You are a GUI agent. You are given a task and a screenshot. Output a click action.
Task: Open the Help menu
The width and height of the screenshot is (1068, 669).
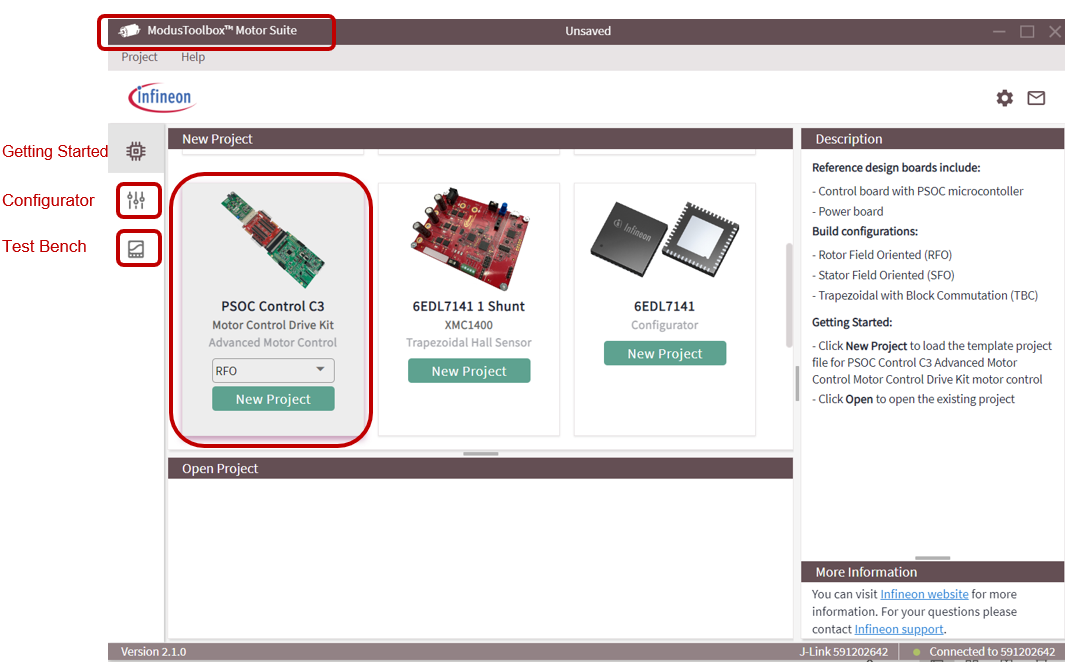pyautogui.click(x=193, y=57)
